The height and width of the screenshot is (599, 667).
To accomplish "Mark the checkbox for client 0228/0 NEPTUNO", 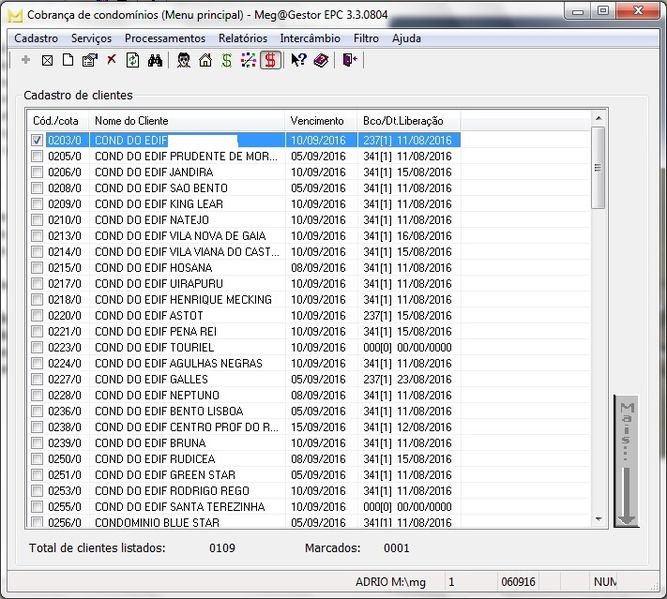I will coord(38,396).
